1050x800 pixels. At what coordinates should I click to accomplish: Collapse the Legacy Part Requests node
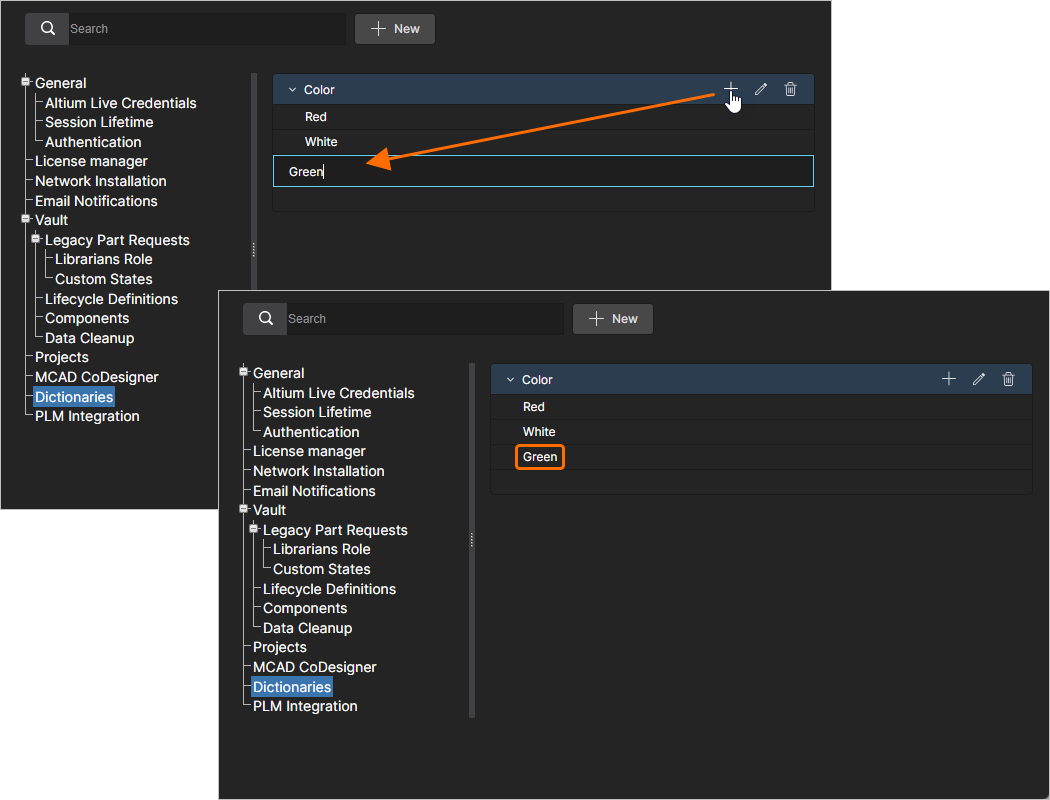[x=253, y=529]
